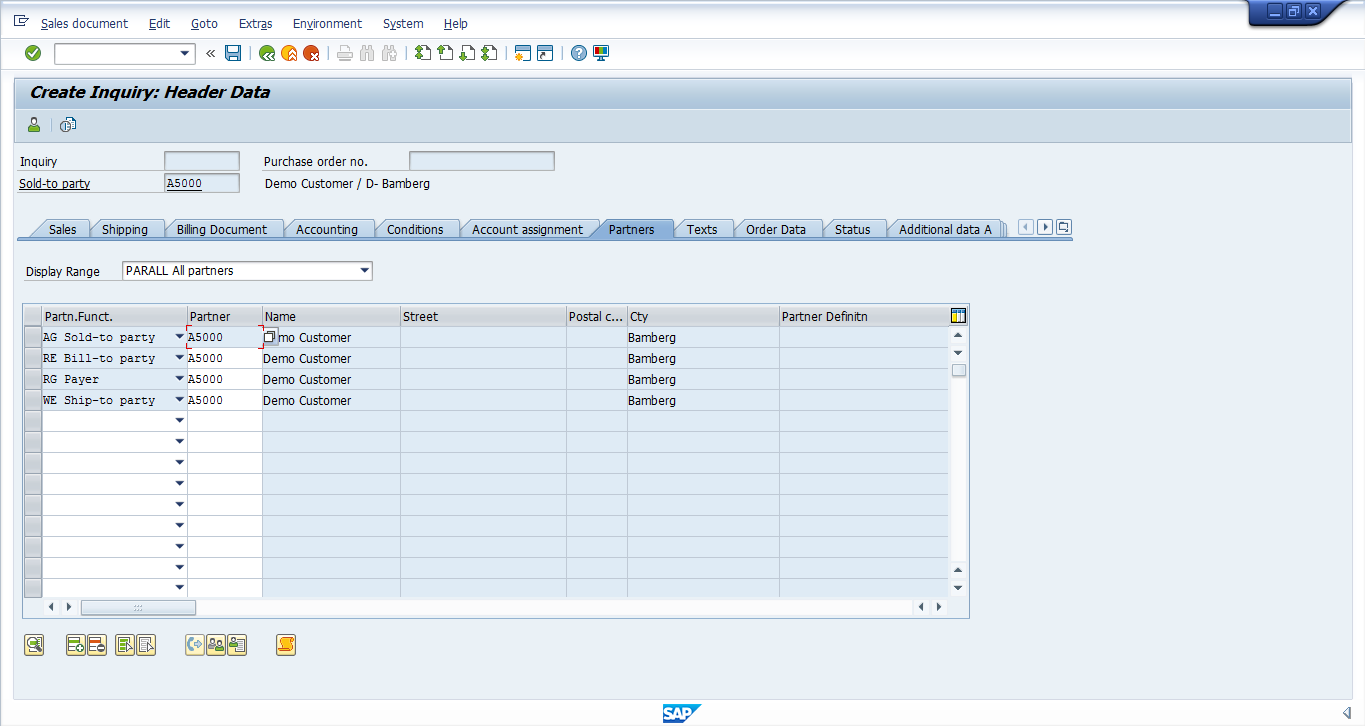Click the Save diskette icon

point(233,53)
